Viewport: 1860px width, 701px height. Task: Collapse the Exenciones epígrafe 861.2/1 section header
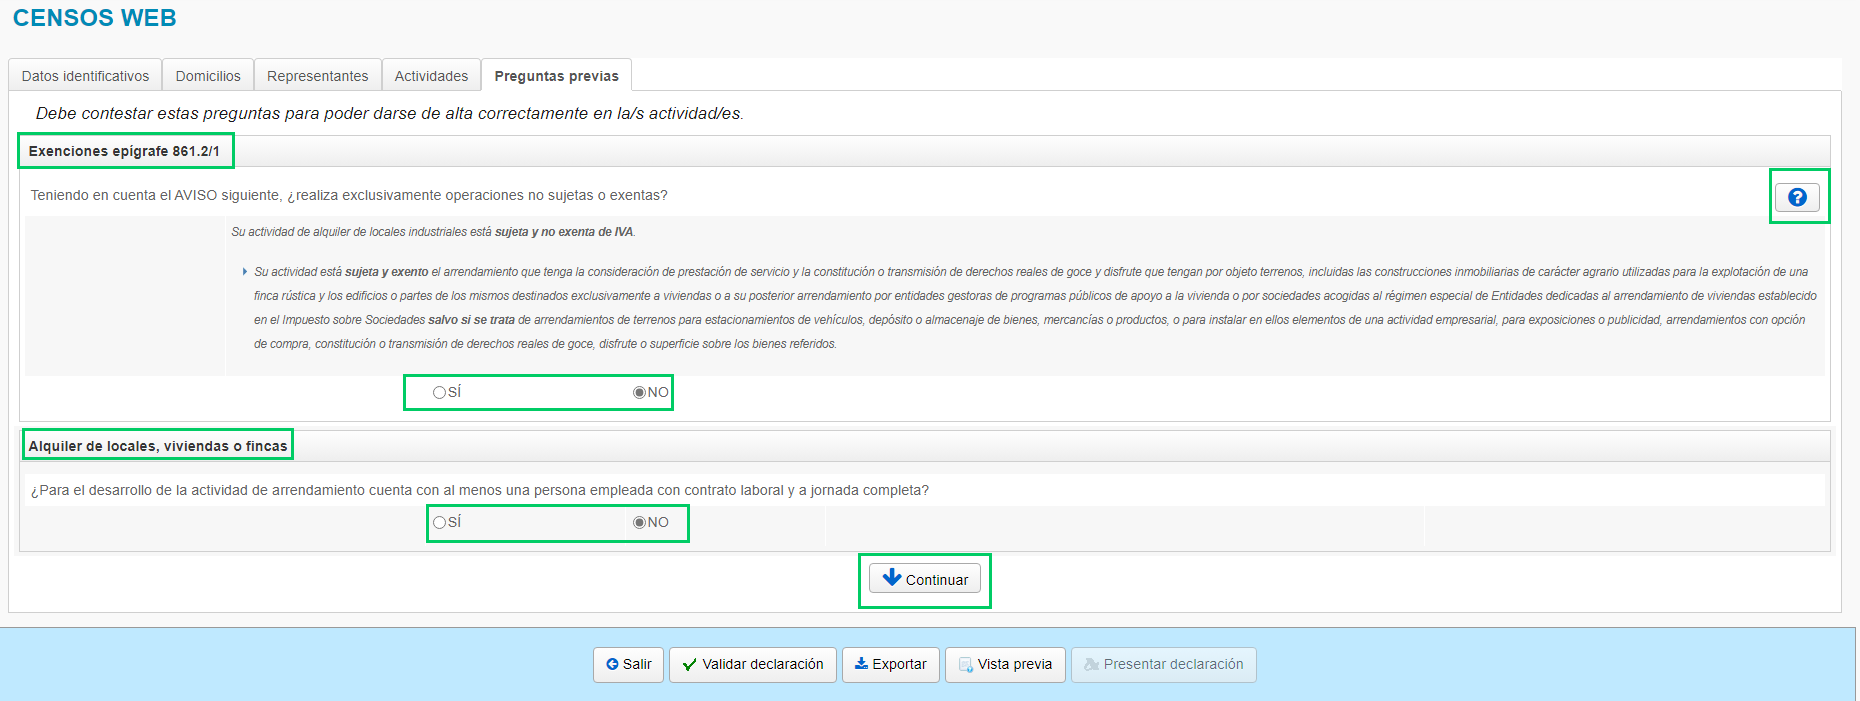point(124,151)
